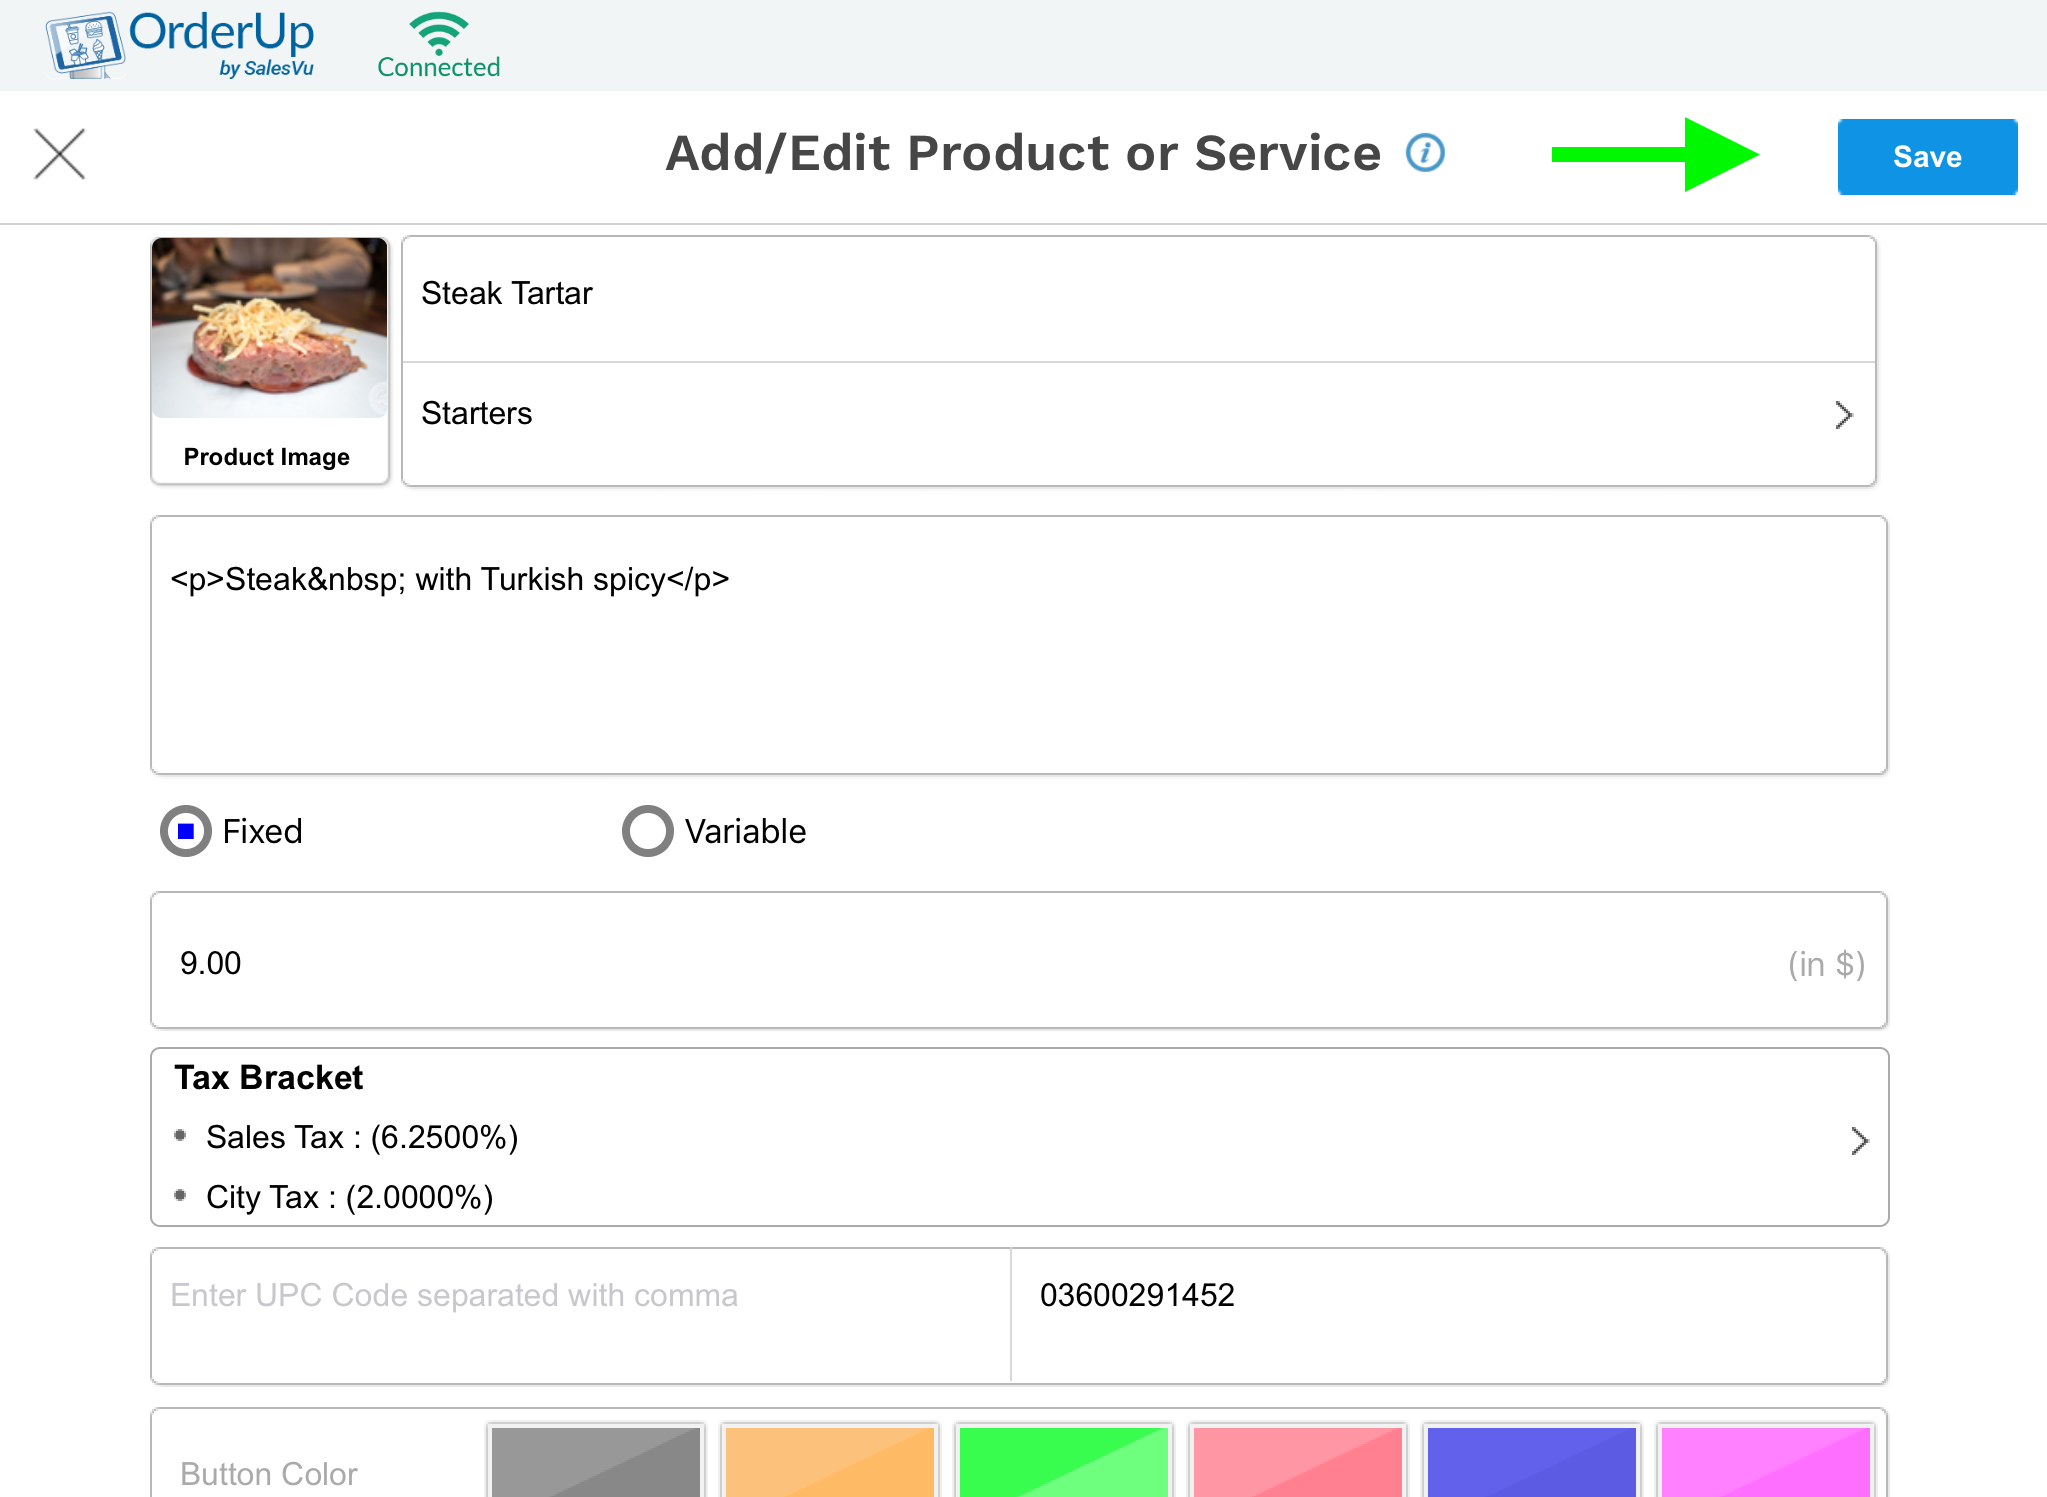Pick the orange button color swatch
Screen dimensions: 2047x1497
click(830, 1461)
